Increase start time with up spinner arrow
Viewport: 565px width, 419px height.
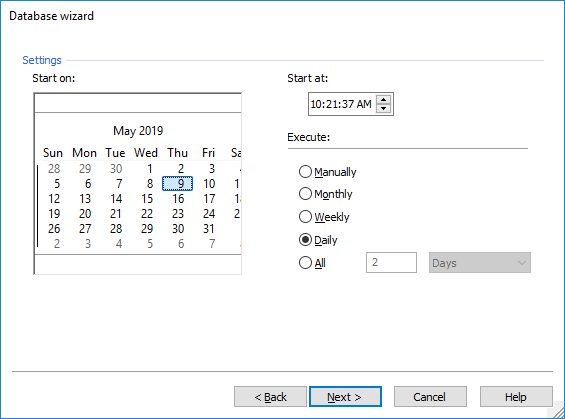[383, 100]
